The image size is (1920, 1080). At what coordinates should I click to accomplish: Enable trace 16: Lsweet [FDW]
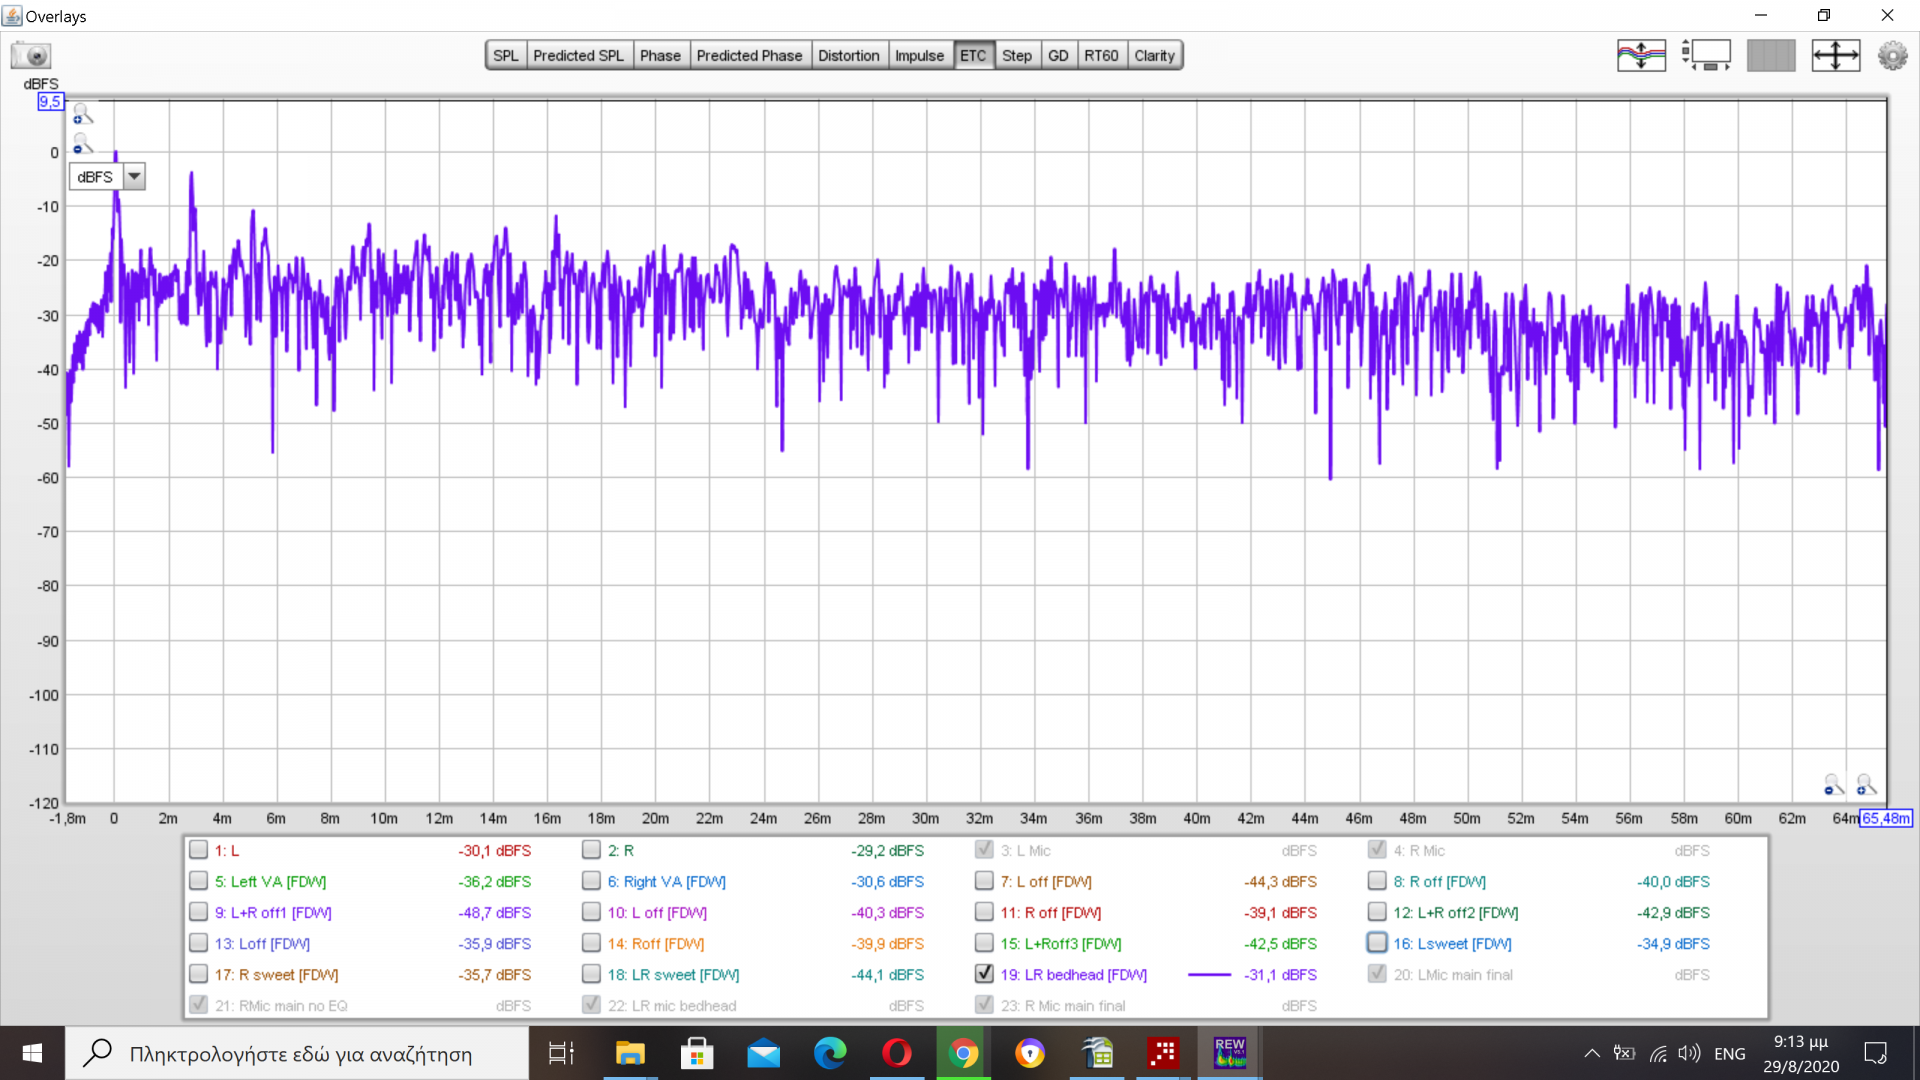click(1377, 943)
